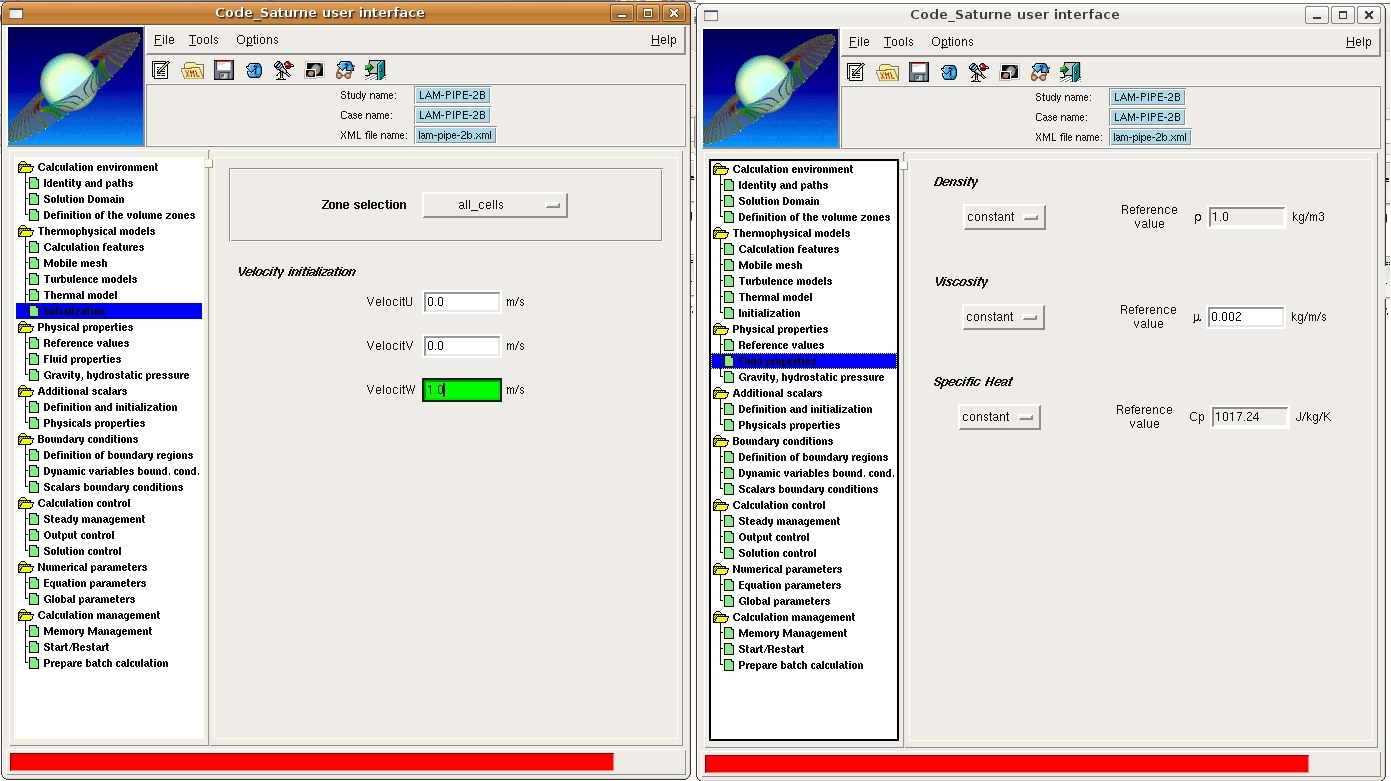The width and height of the screenshot is (1391, 781).
Task: Open File menu in left window
Action: coord(164,40)
